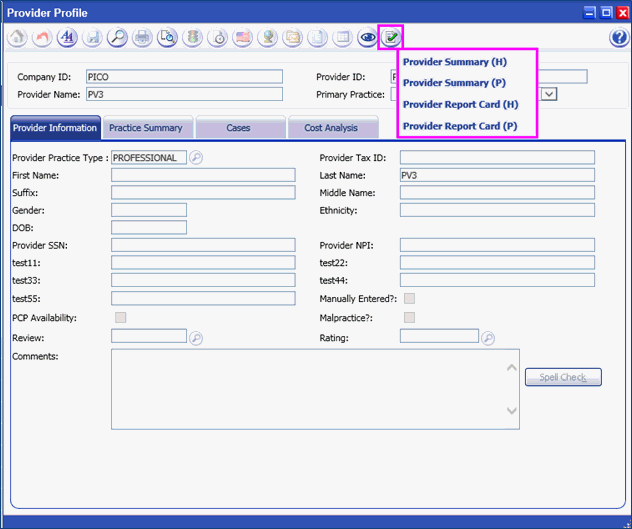632x529 pixels.
Task: Click the American flag toolbar icon
Action: coord(242,38)
